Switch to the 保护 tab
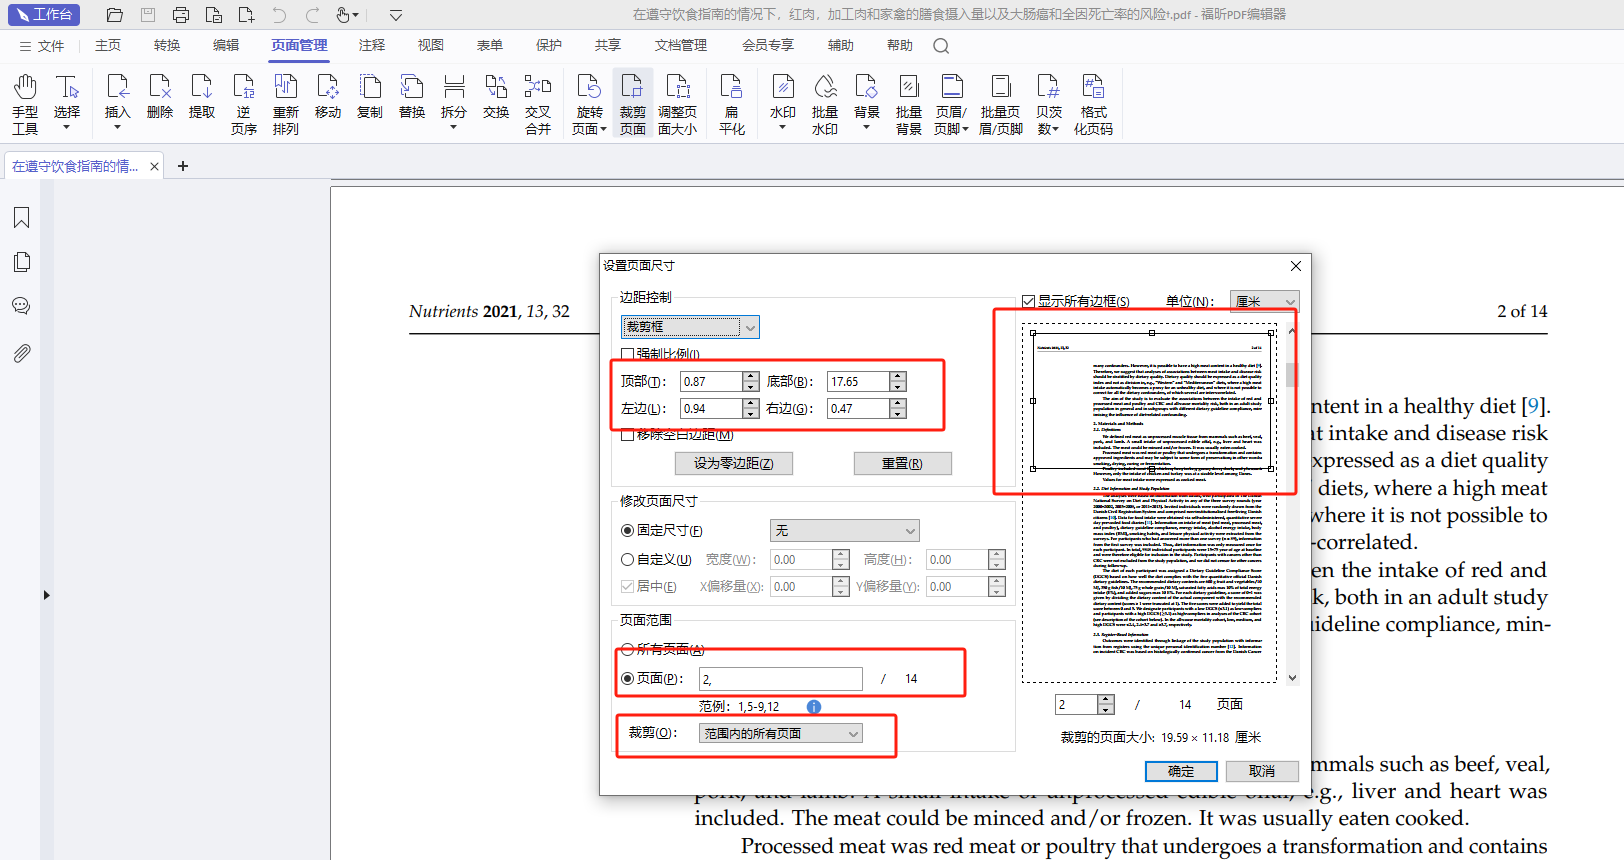The height and width of the screenshot is (860, 1624). [x=549, y=46]
